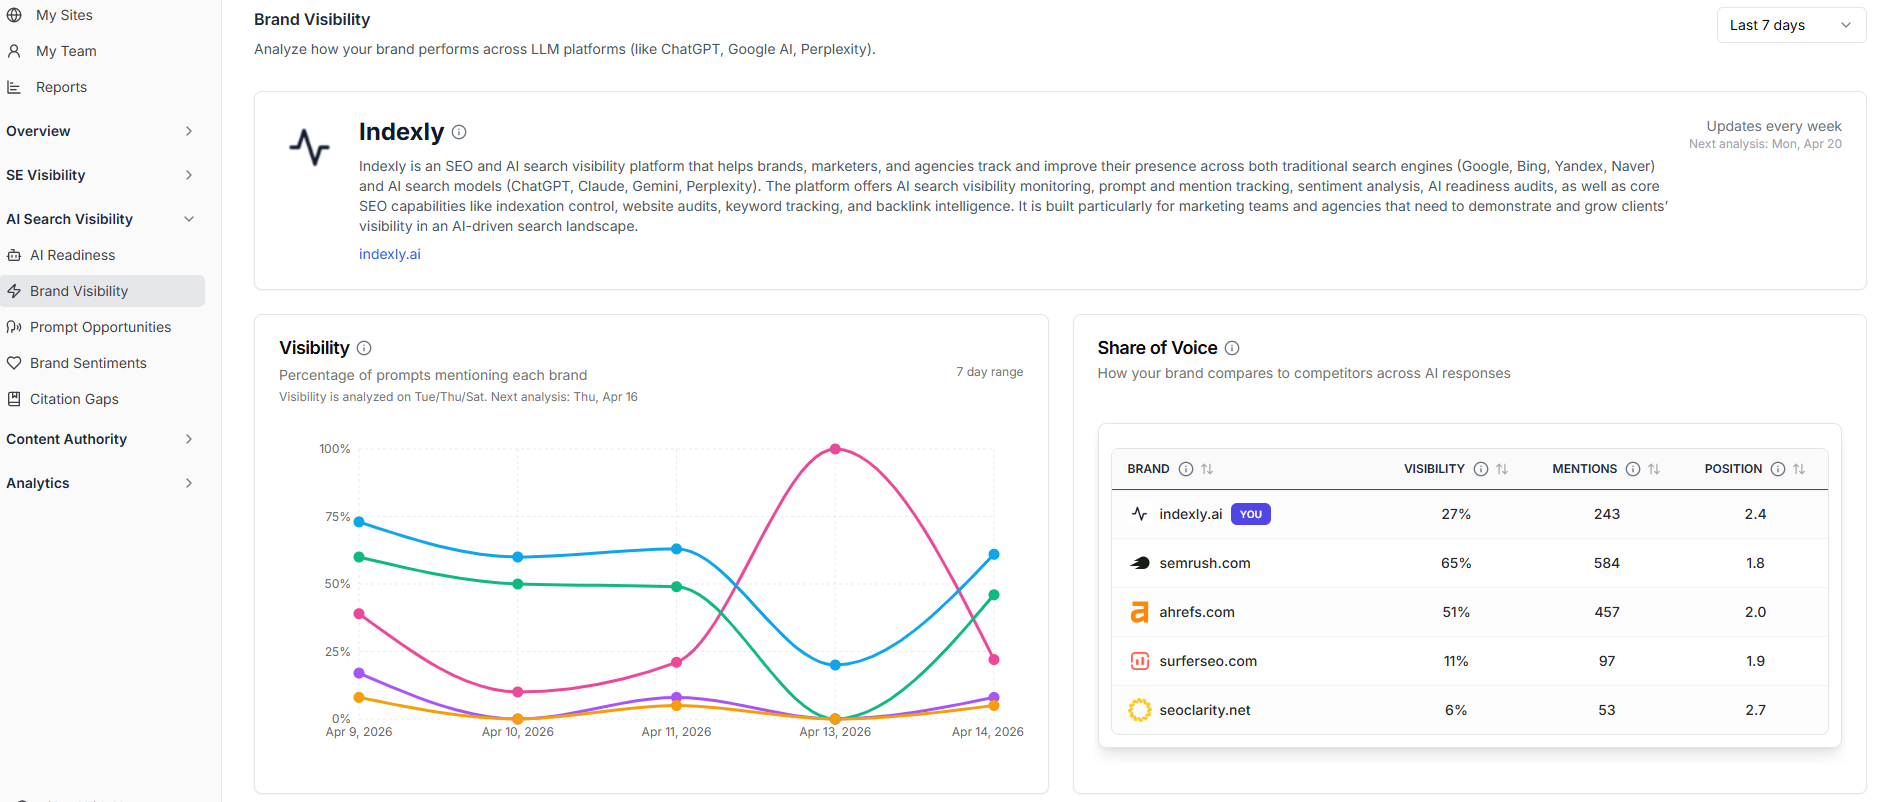
Task: Click seoclarity.net position value 2.7
Action: tap(1755, 710)
